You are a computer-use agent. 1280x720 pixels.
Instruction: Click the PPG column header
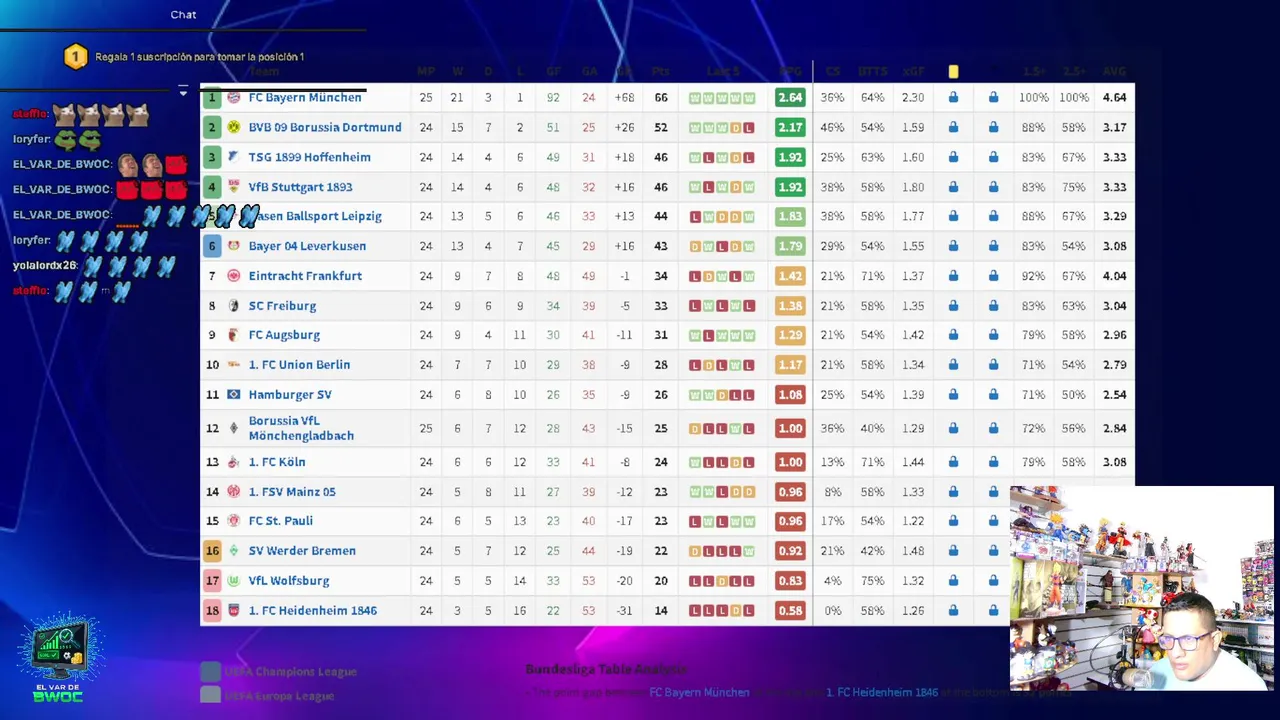coord(790,71)
